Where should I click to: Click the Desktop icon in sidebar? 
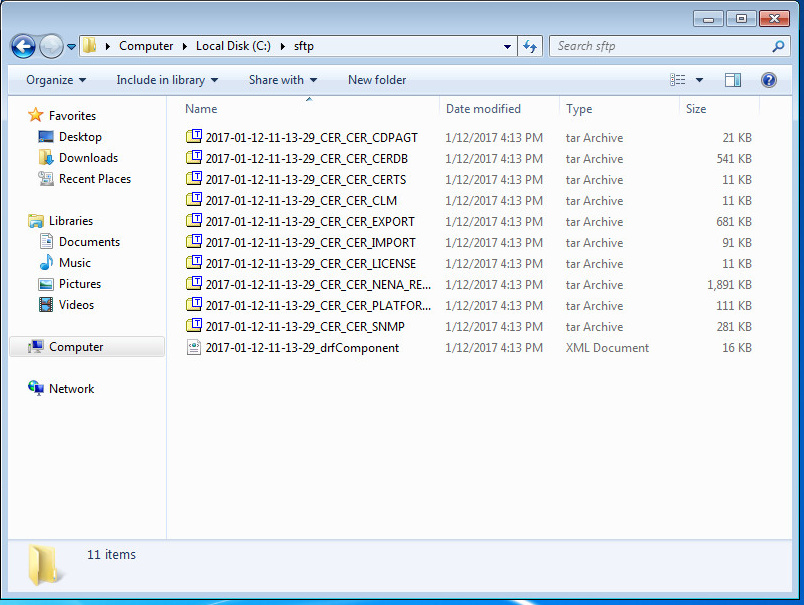(46, 136)
